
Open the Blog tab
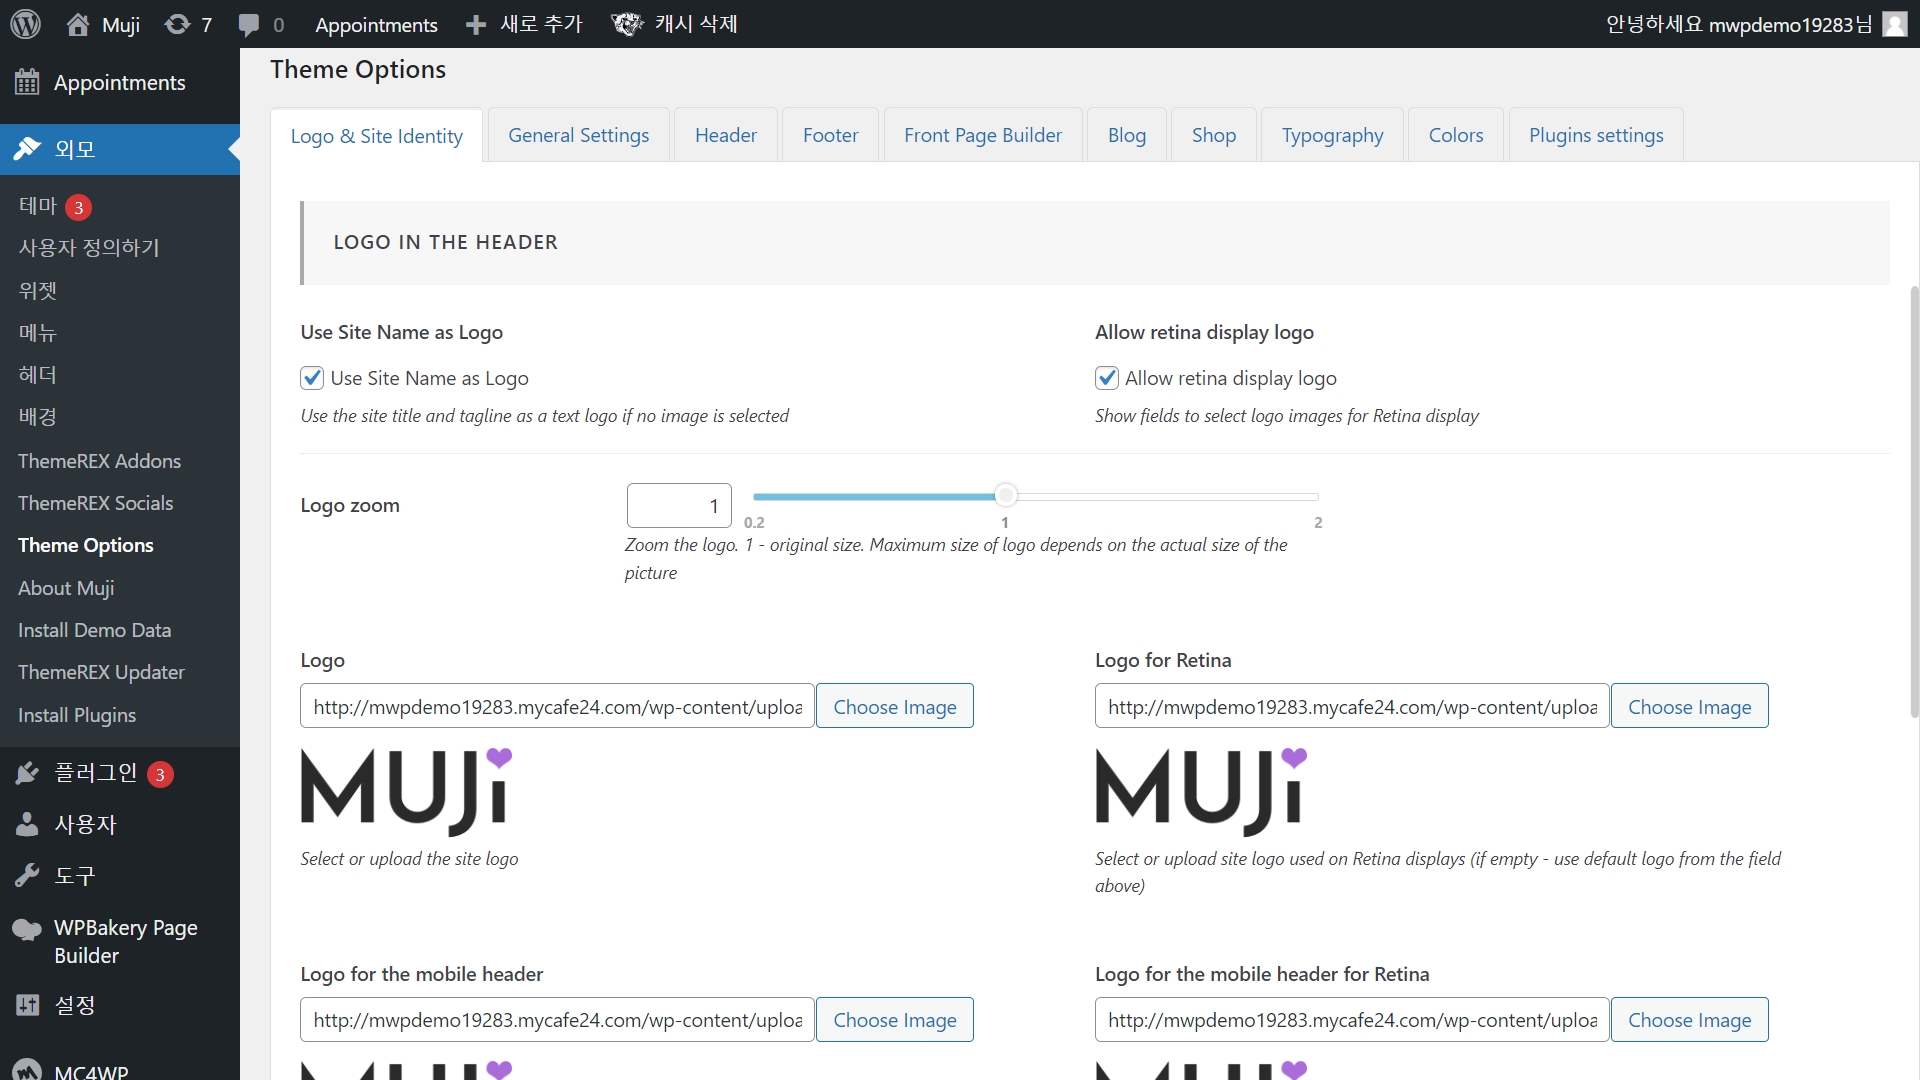coord(1127,135)
